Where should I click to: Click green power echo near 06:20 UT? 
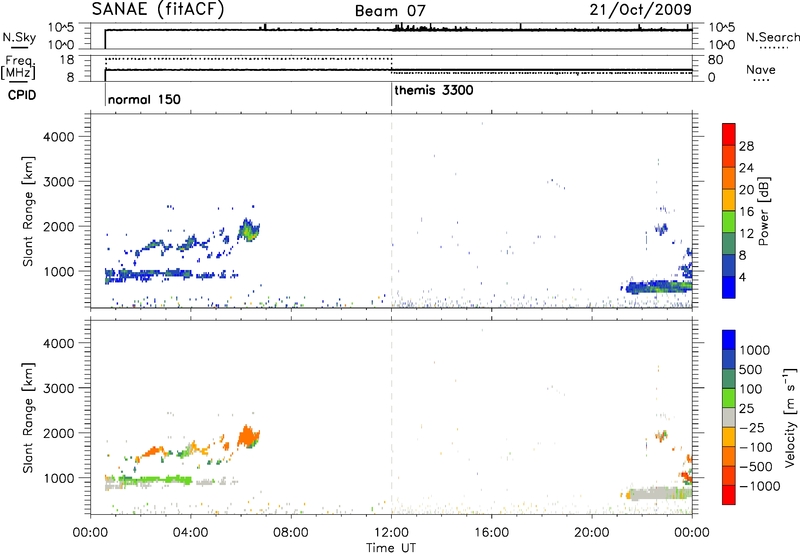pos(251,232)
